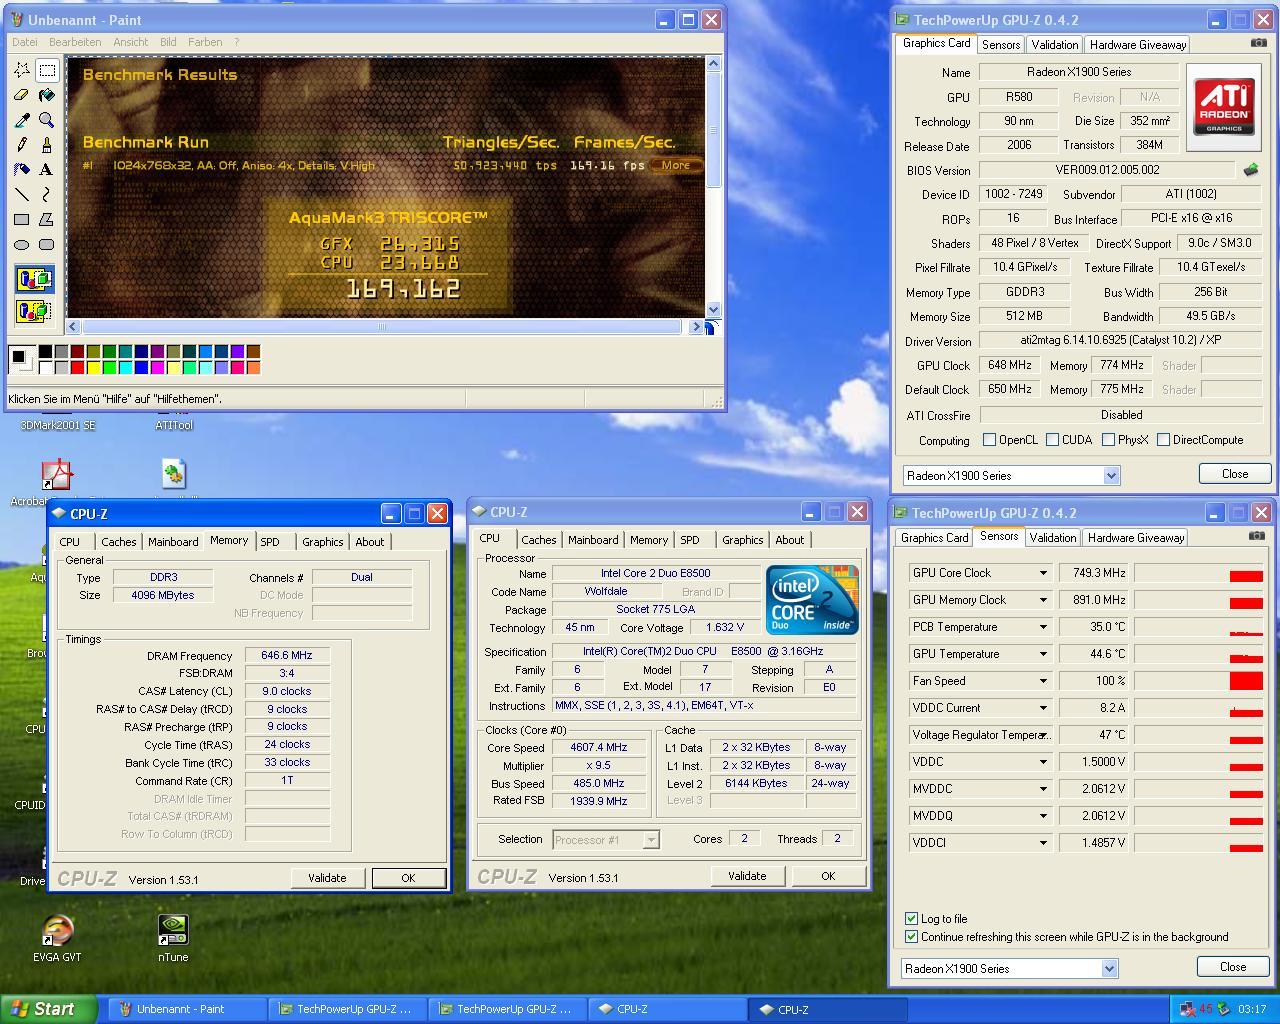Pick the yellow color swatch in Paint palette
The height and width of the screenshot is (1024, 1280).
click(93, 368)
